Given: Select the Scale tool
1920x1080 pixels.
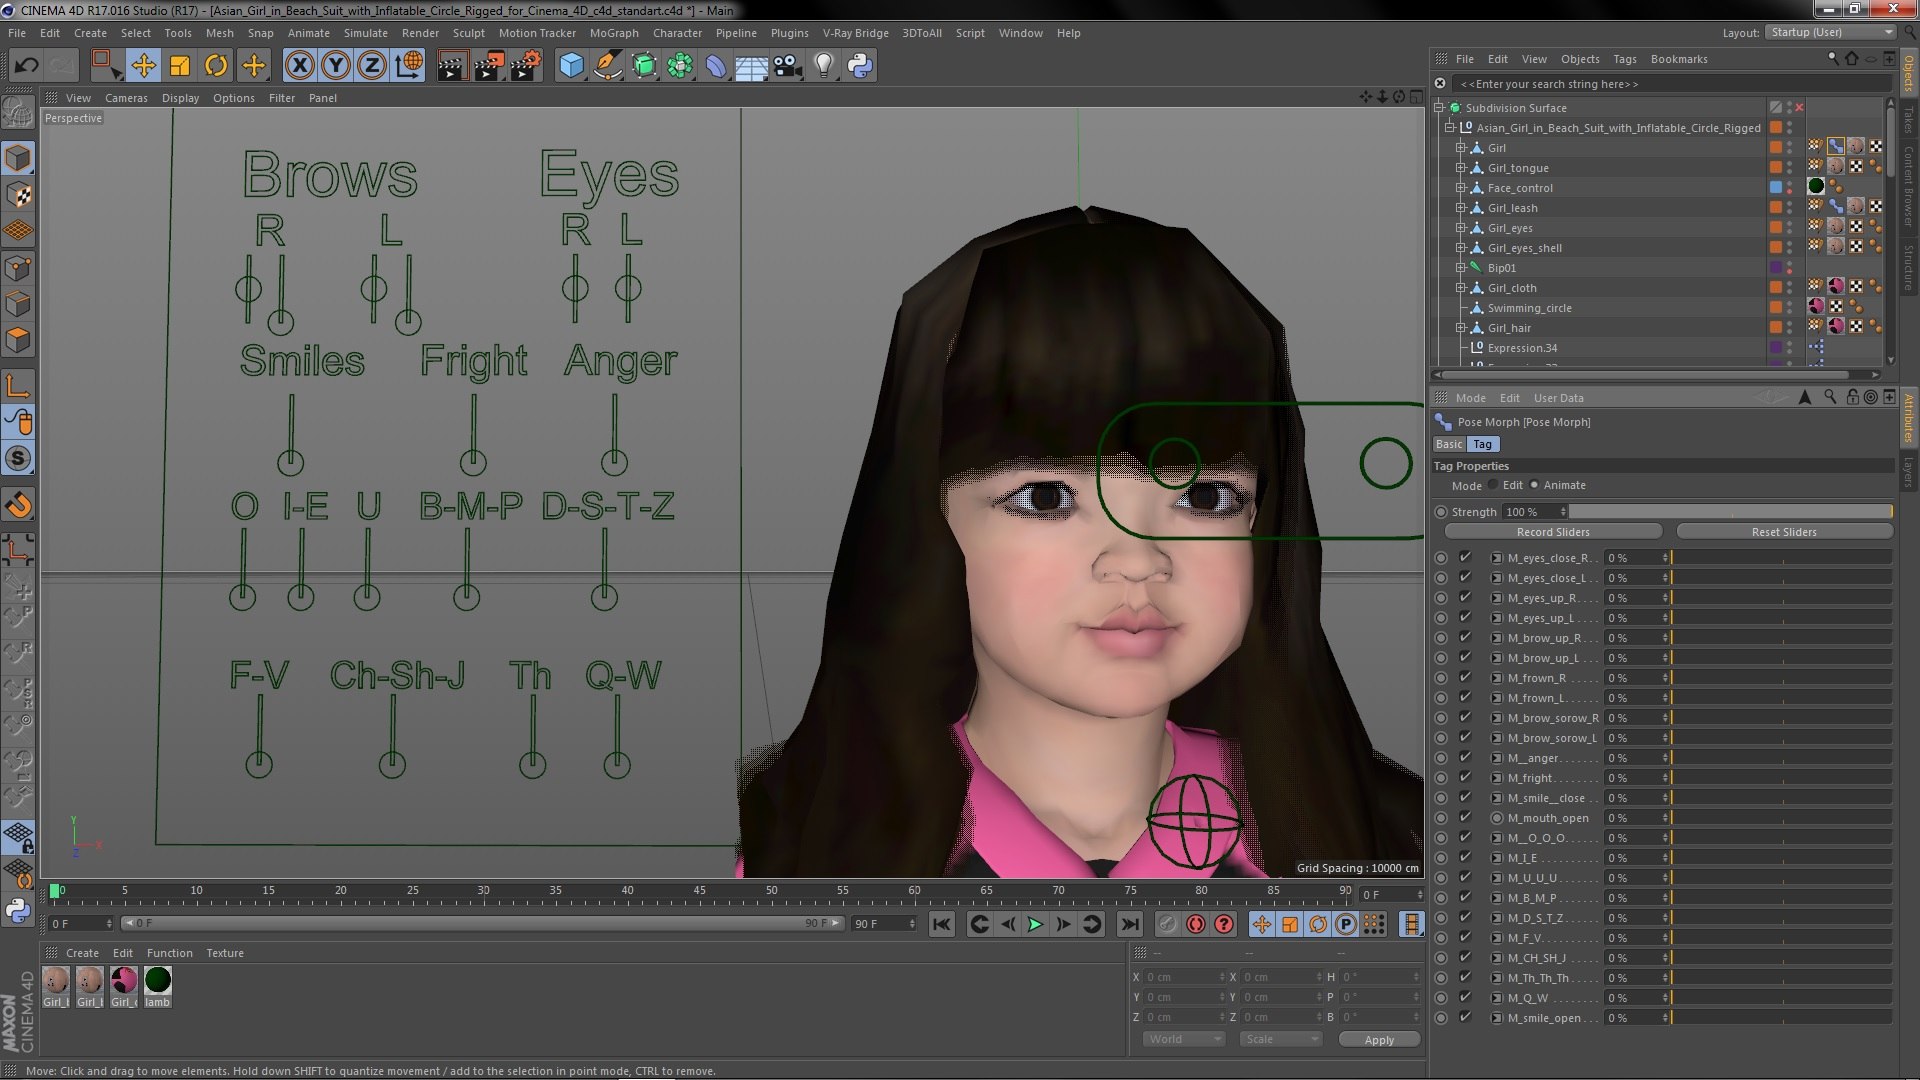Looking at the screenshot, I should 180,66.
